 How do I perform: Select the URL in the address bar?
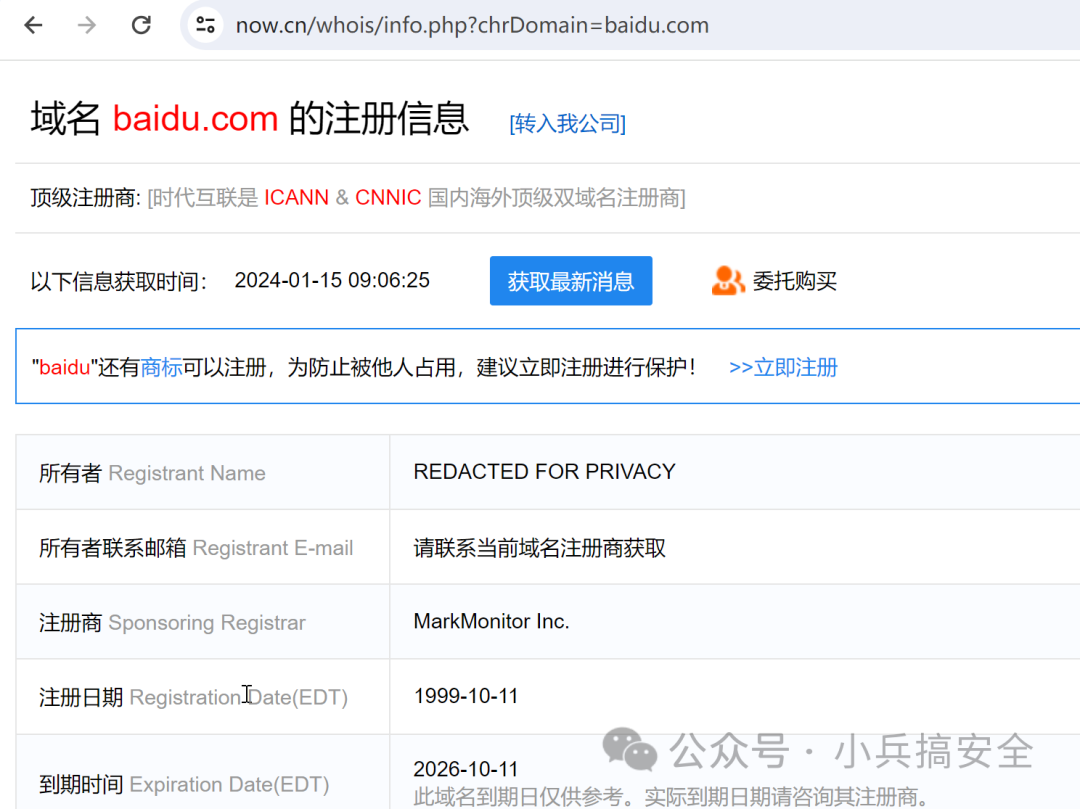point(470,25)
